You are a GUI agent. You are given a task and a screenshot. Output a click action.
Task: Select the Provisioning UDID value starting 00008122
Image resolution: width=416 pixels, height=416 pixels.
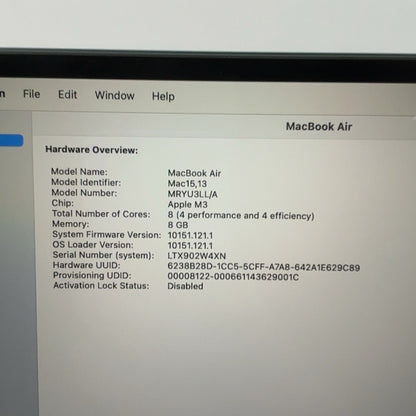(x=233, y=277)
